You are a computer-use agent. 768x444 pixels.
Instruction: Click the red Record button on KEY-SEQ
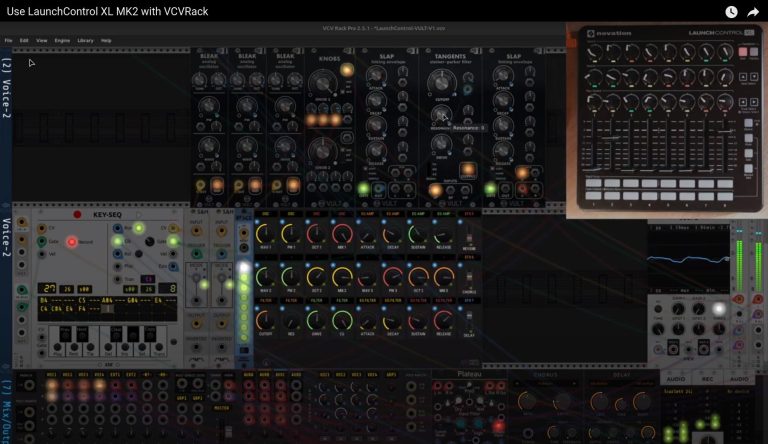pos(72,242)
